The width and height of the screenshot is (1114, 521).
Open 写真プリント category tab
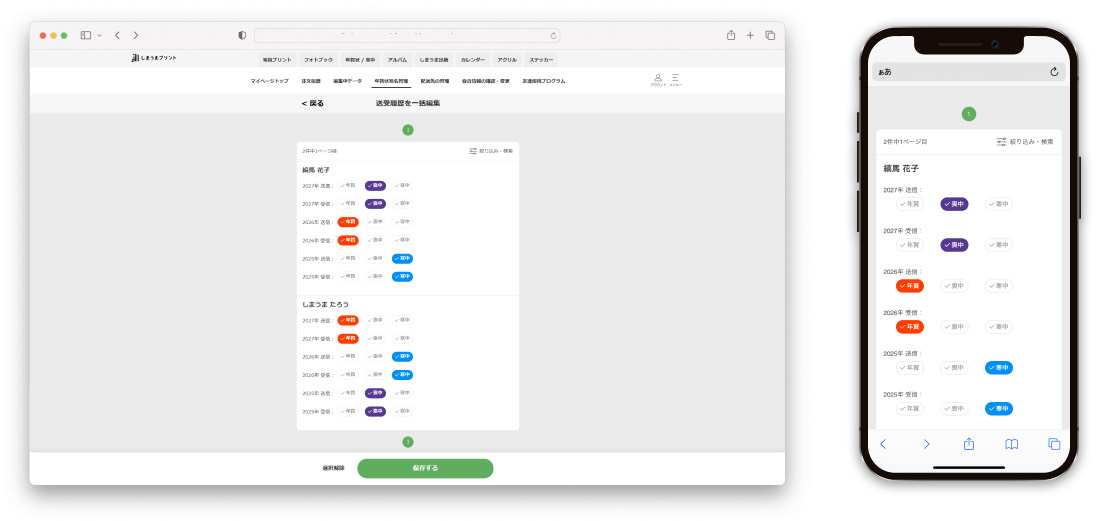[x=276, y=60]
